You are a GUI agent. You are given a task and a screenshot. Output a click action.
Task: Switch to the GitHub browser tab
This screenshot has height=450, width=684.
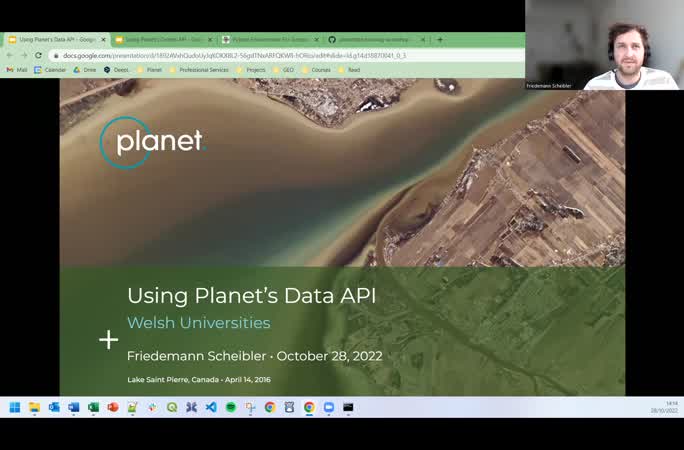(x=375, y=40)
